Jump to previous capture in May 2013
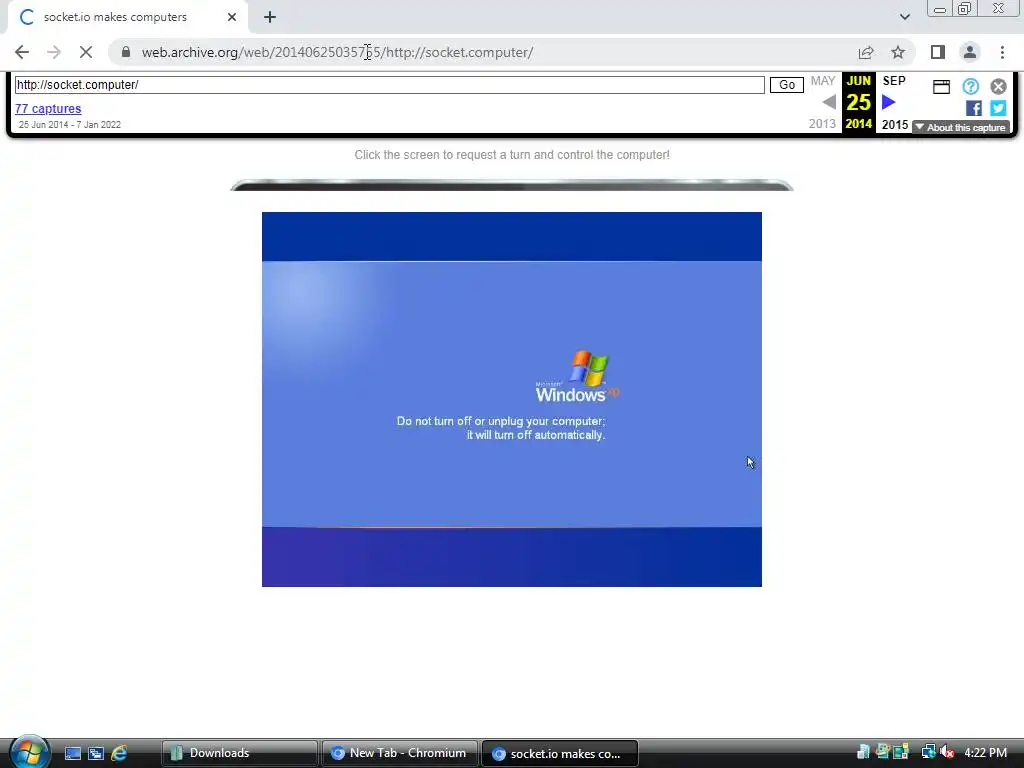The height and width of the screenshot is (768, 1024). 829,102
